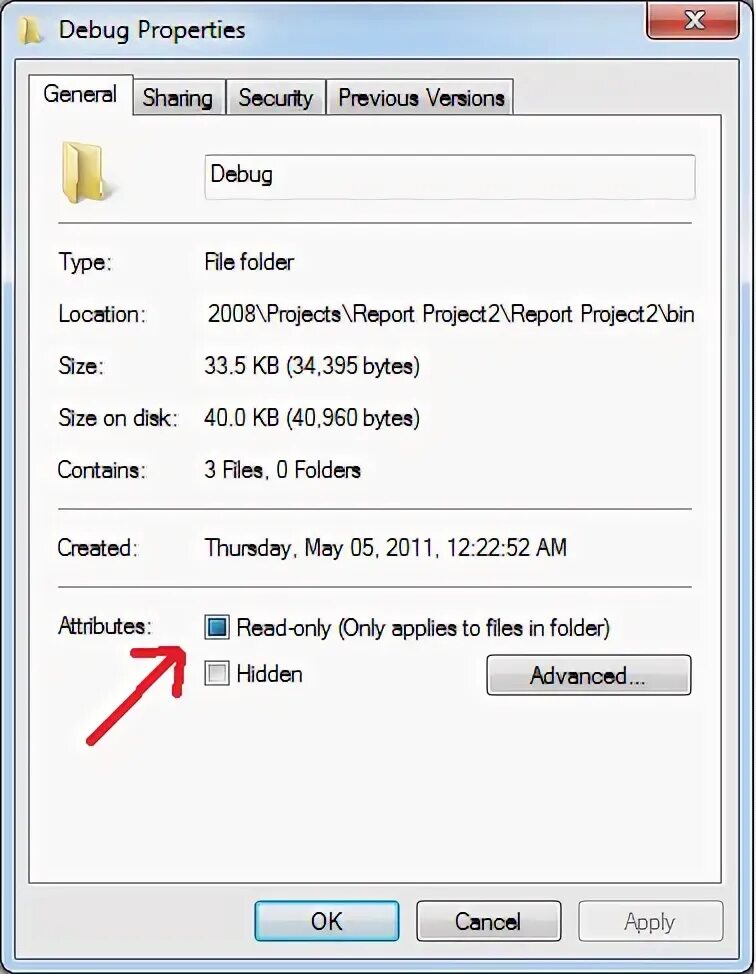Click the Read-only checkbox label text

[x=423, y=628]
